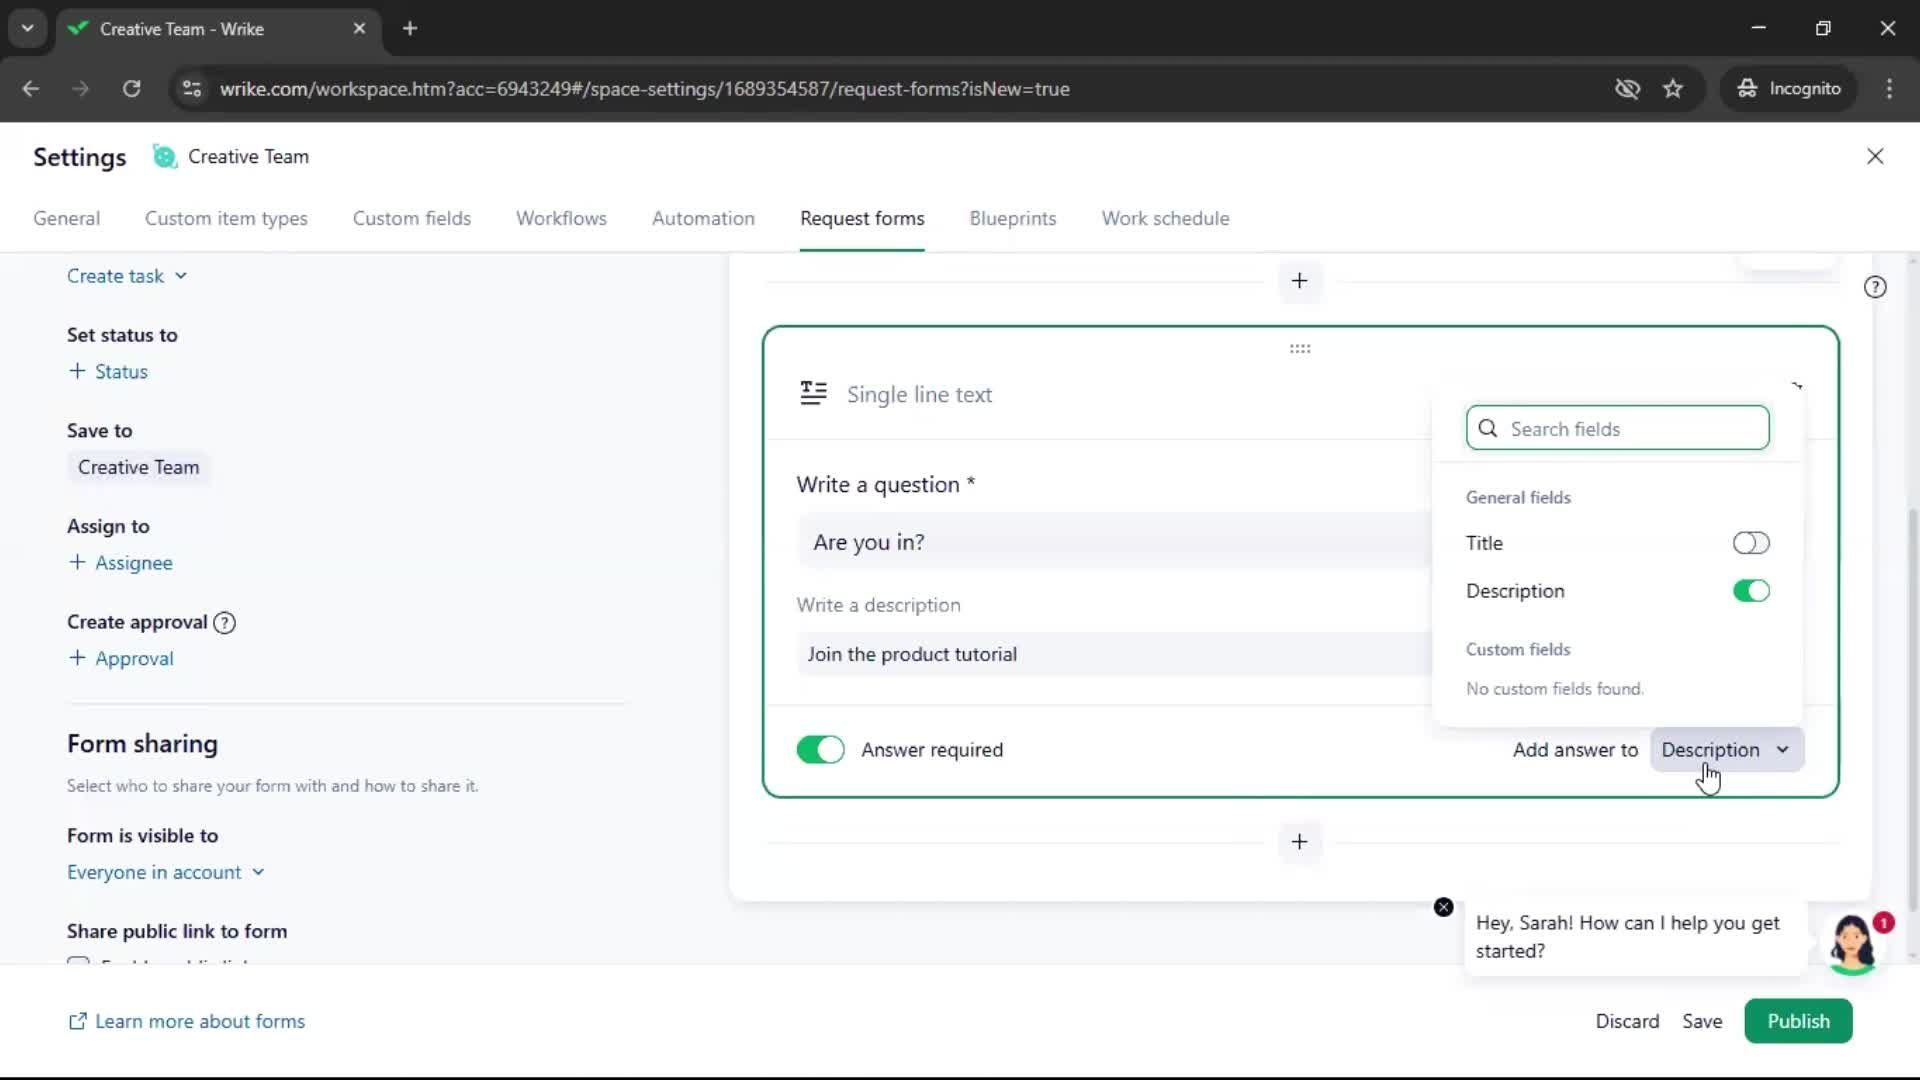Click the plus icon next to Status
Image resolution: width=1920 pixels, height=1080 pixels.
[77, 371]
